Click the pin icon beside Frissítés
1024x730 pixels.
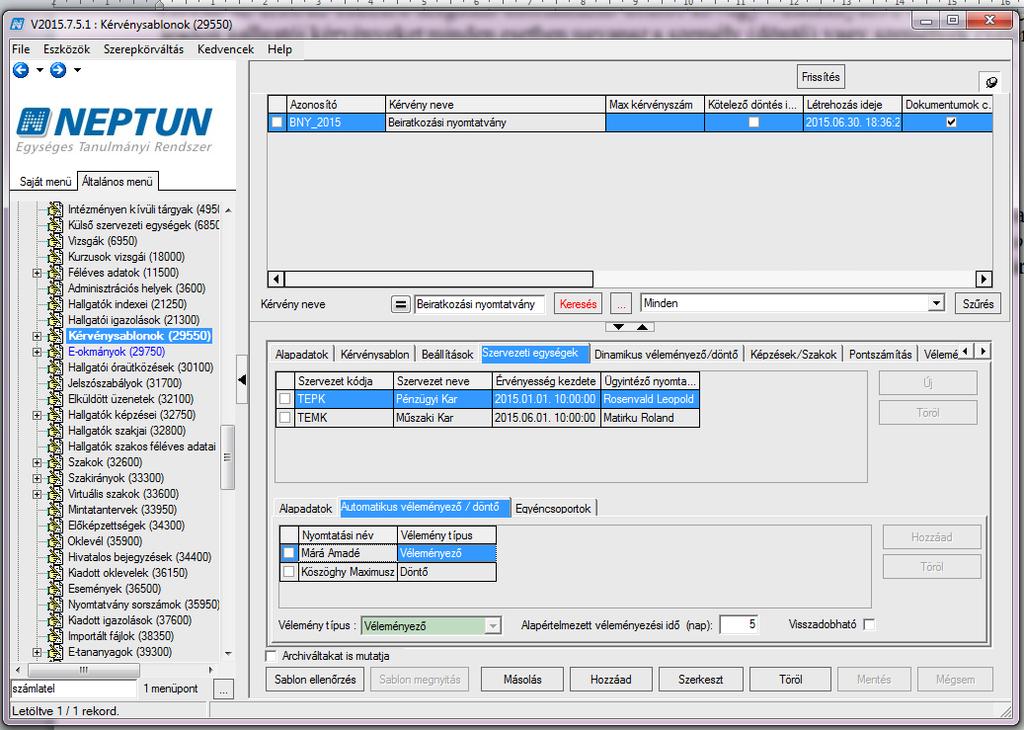[x=991, y=82]
